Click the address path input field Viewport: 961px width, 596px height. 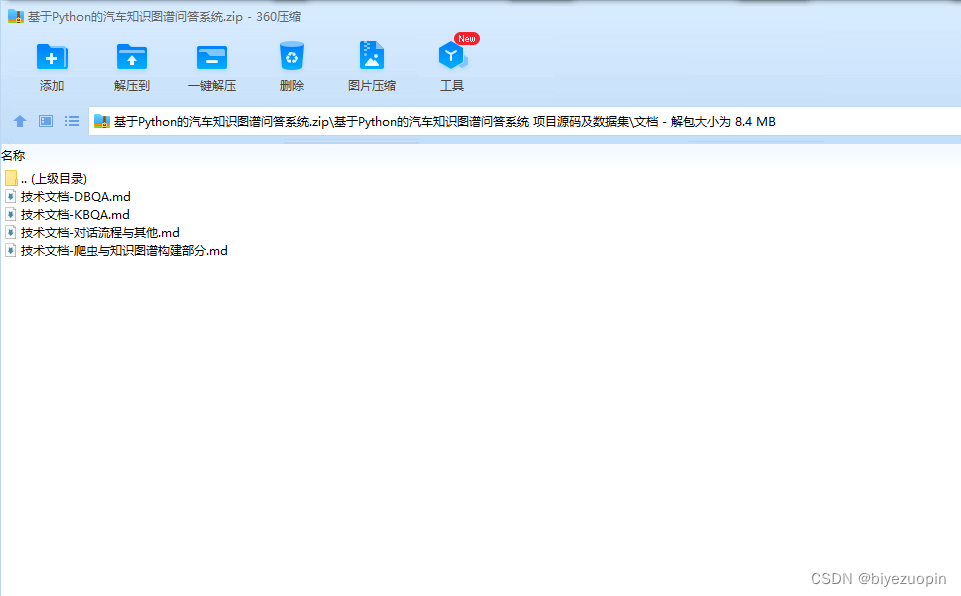coord(525,121)
